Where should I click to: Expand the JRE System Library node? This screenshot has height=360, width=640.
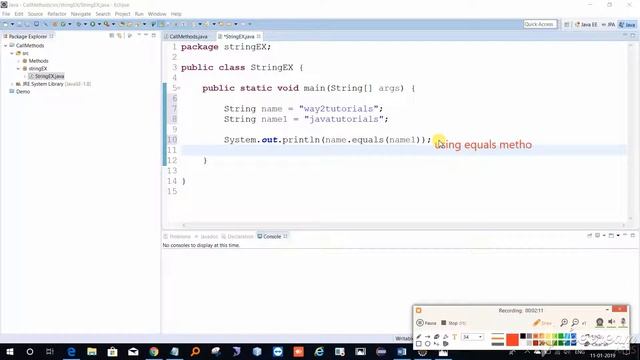click(x=12, y=84)
